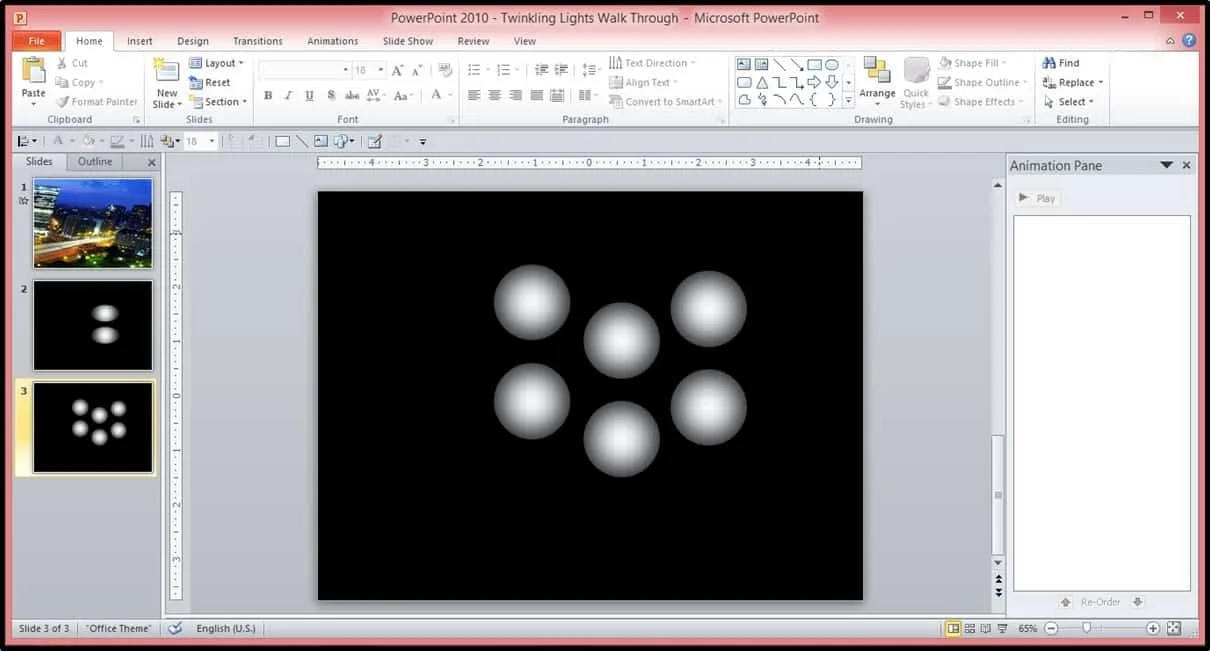Screen dimensions: 1210x651
Task: Select the Down Arrow shape
Action: (831, 82)
